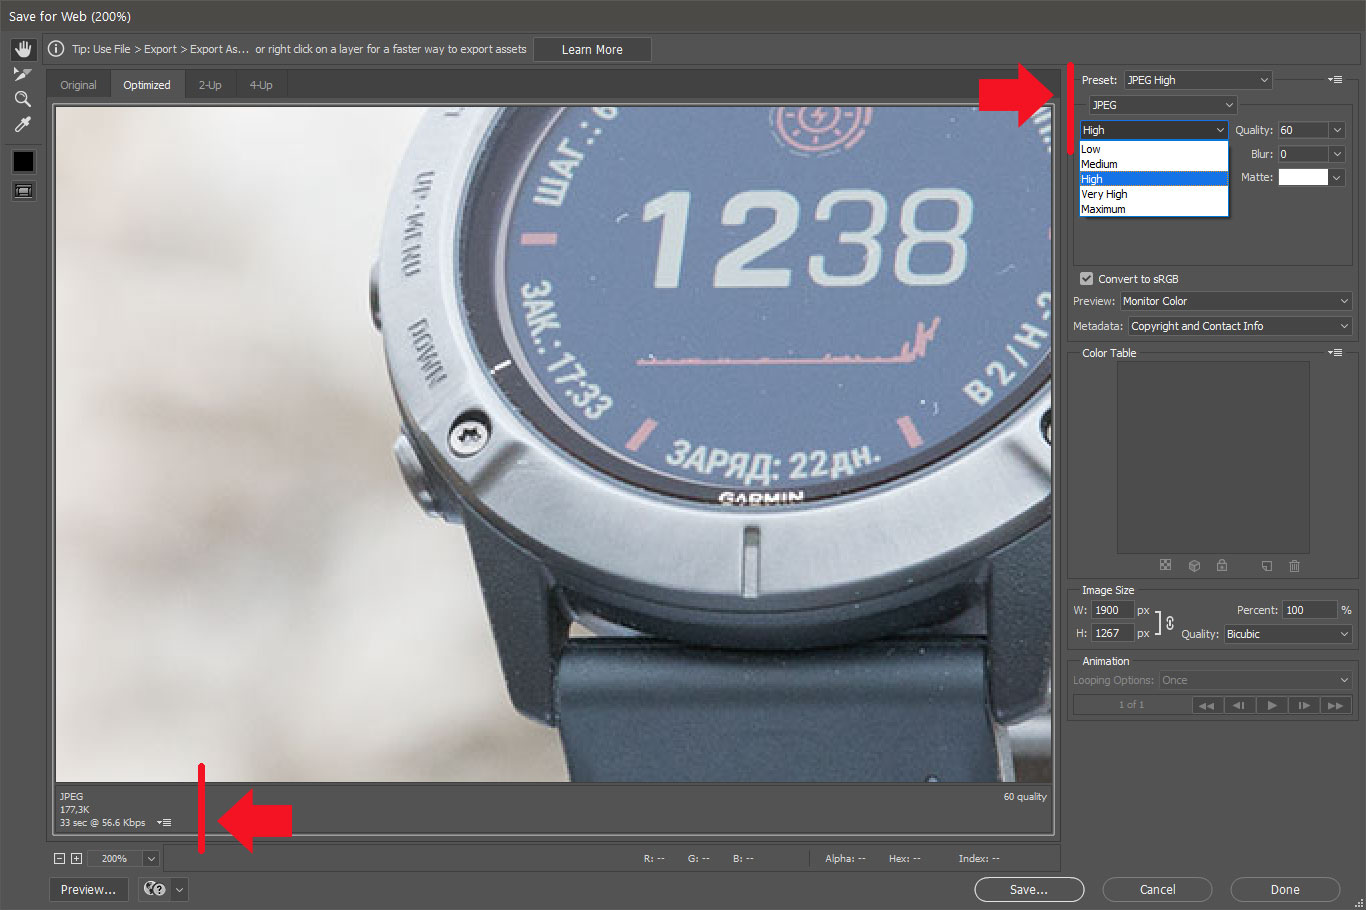Image resolution: width=1366 pixels, height=910 pixels.
Task: Click the zoom in plus icon
Action: coord(76,858)
